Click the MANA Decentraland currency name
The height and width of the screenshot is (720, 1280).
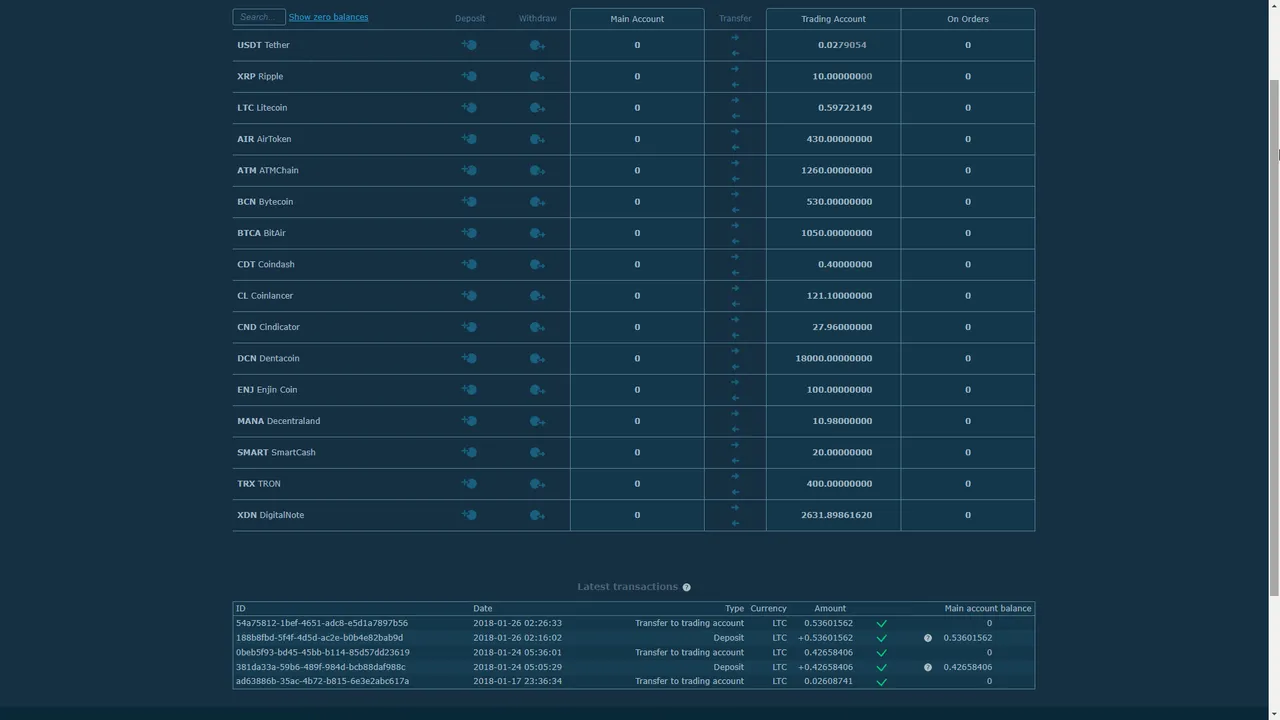tap(278, 421)
